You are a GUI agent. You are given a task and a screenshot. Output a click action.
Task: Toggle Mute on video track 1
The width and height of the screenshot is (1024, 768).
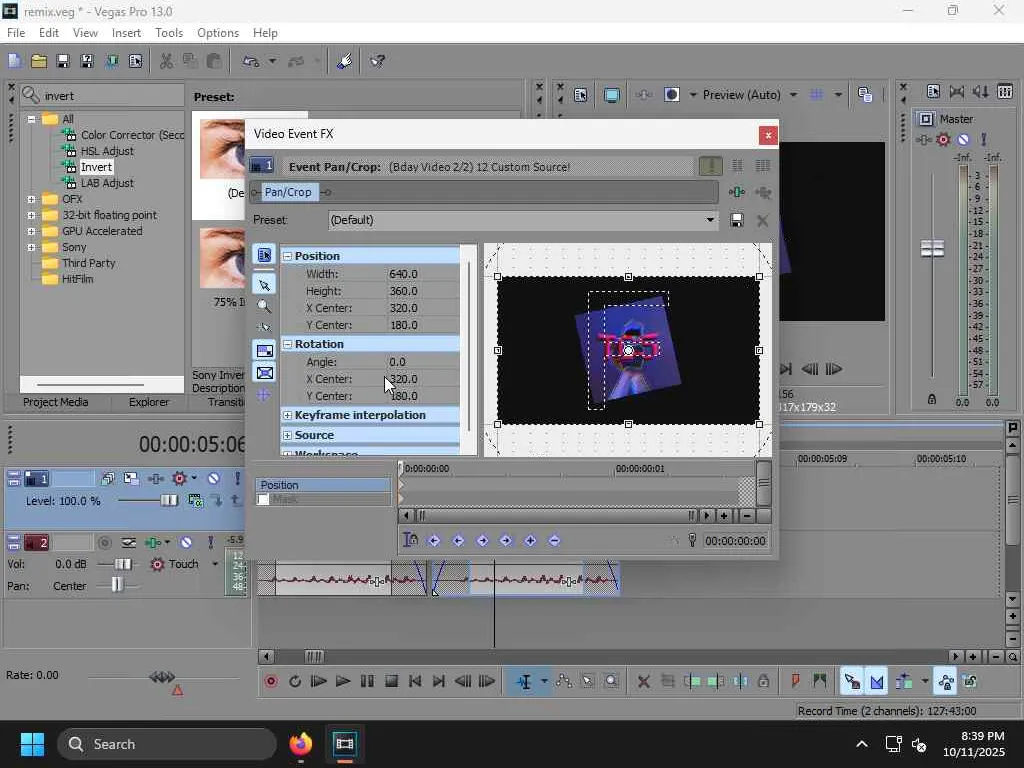pos(214,479)
